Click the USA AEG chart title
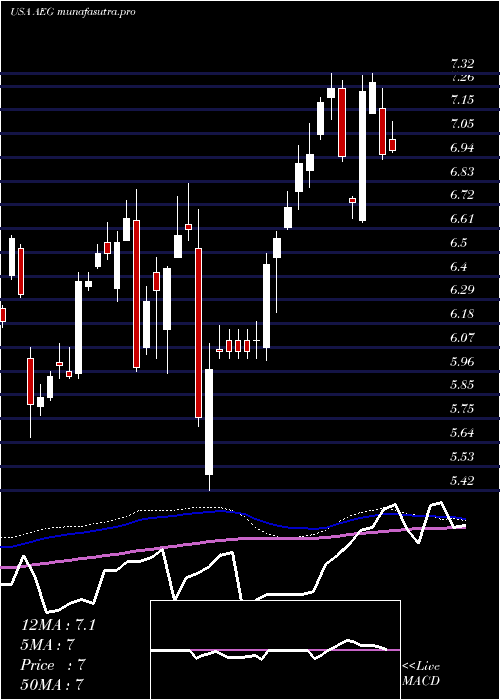Image resolution: width=500 pixels, height=700 pixels. click(72, 12)
